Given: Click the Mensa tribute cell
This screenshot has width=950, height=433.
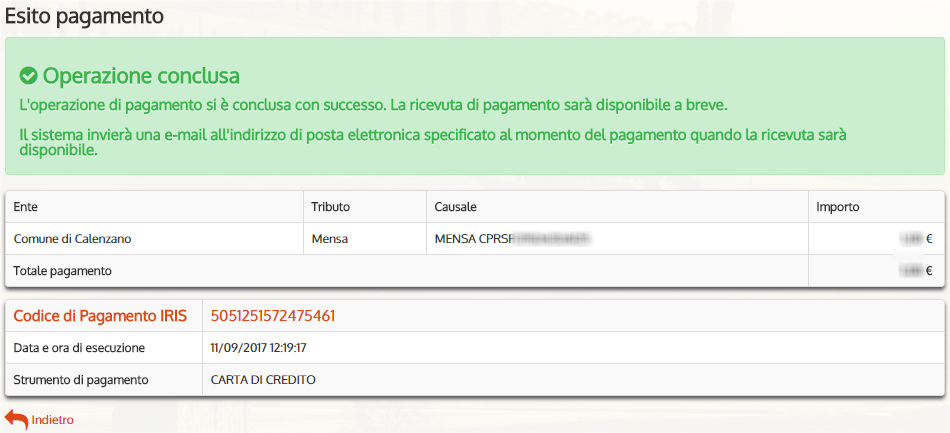Looking at the screenshot, I should (330, 239).
